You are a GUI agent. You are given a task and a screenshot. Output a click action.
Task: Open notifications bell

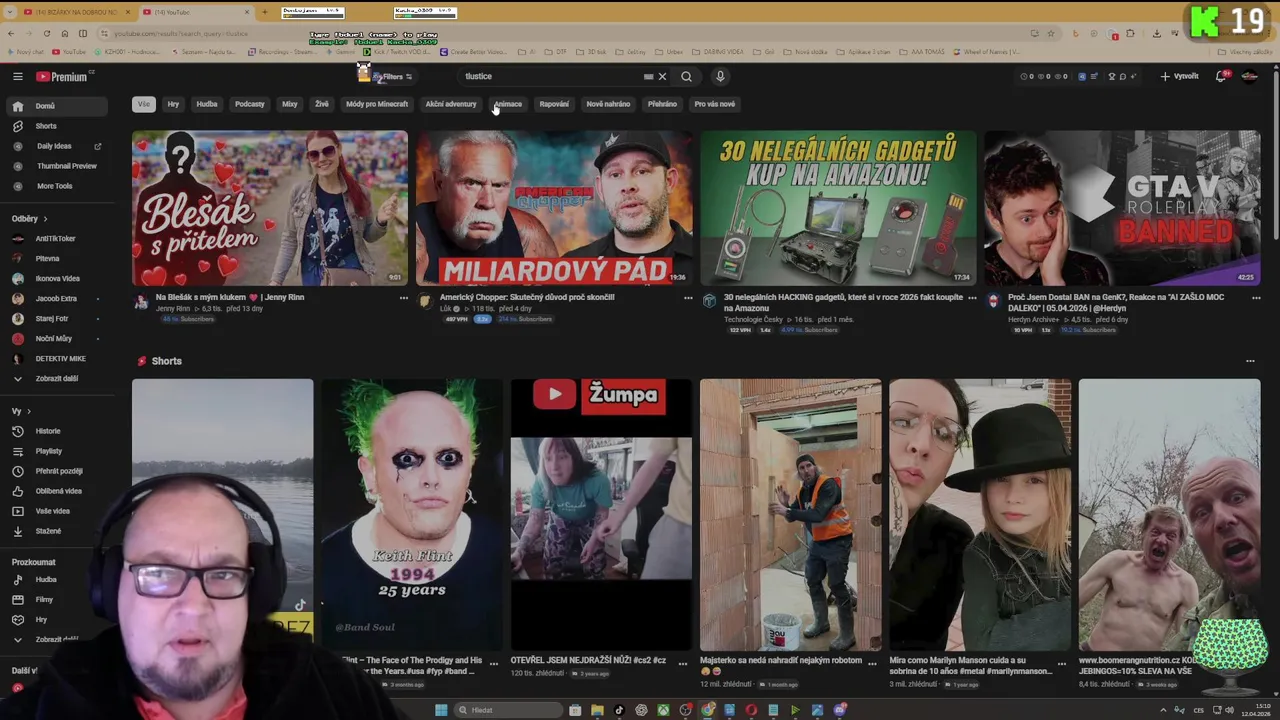point(1221,76)
